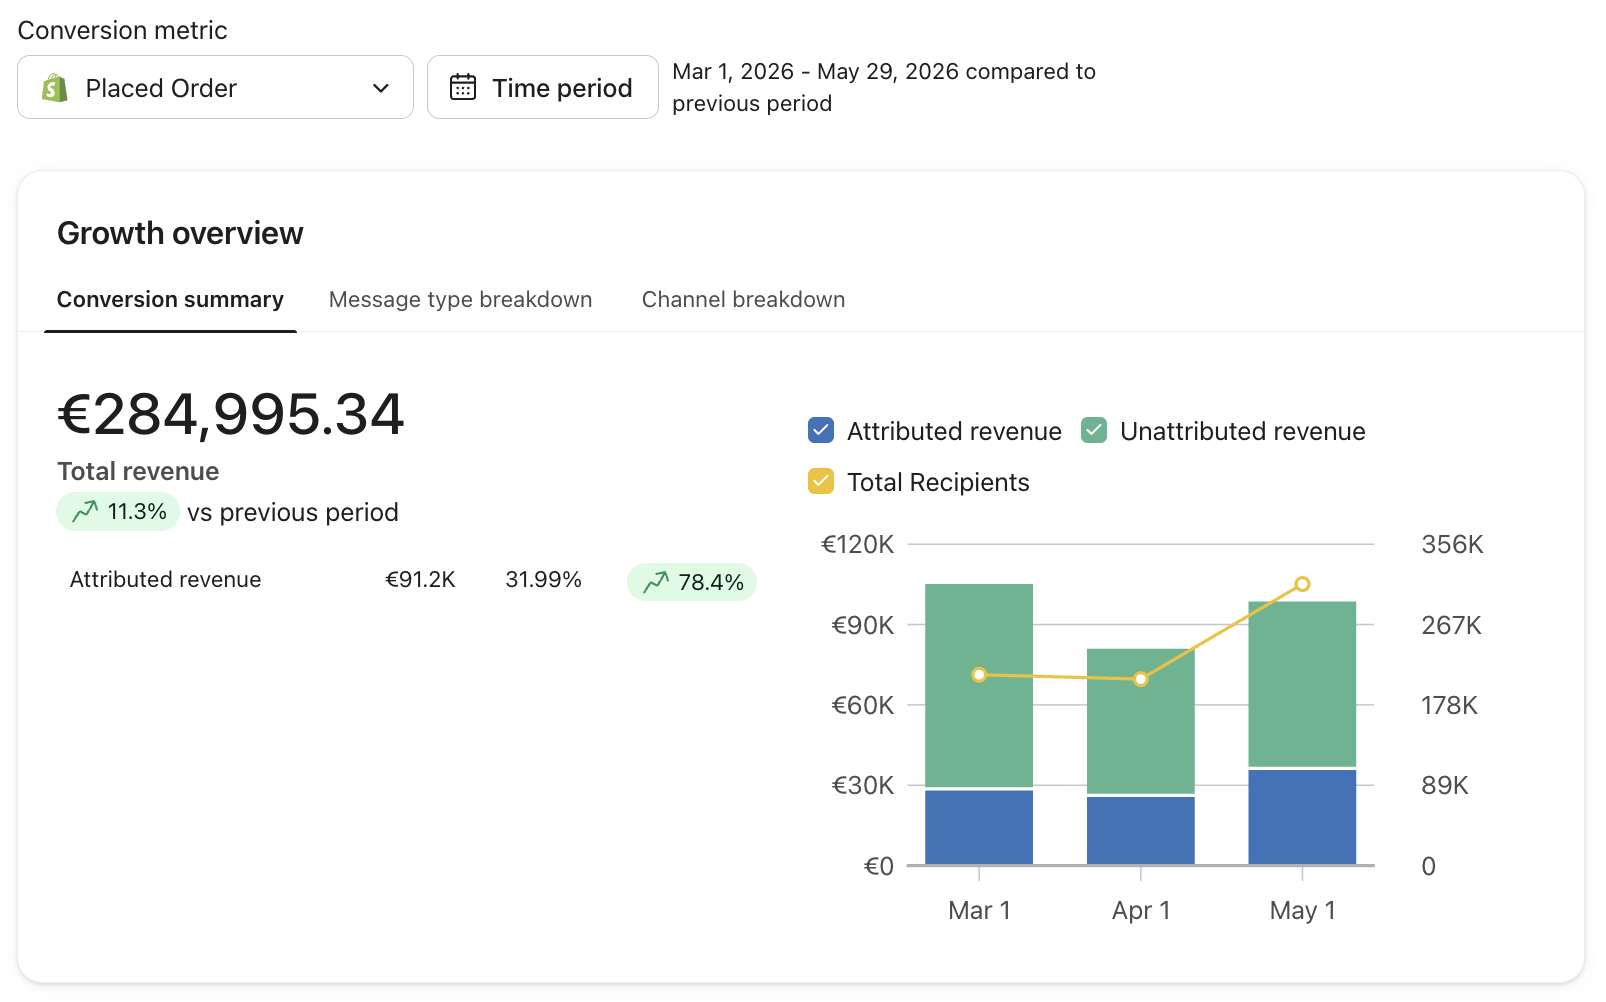Click the Apr 1 Total Recipients data point

pos(1141,679)
